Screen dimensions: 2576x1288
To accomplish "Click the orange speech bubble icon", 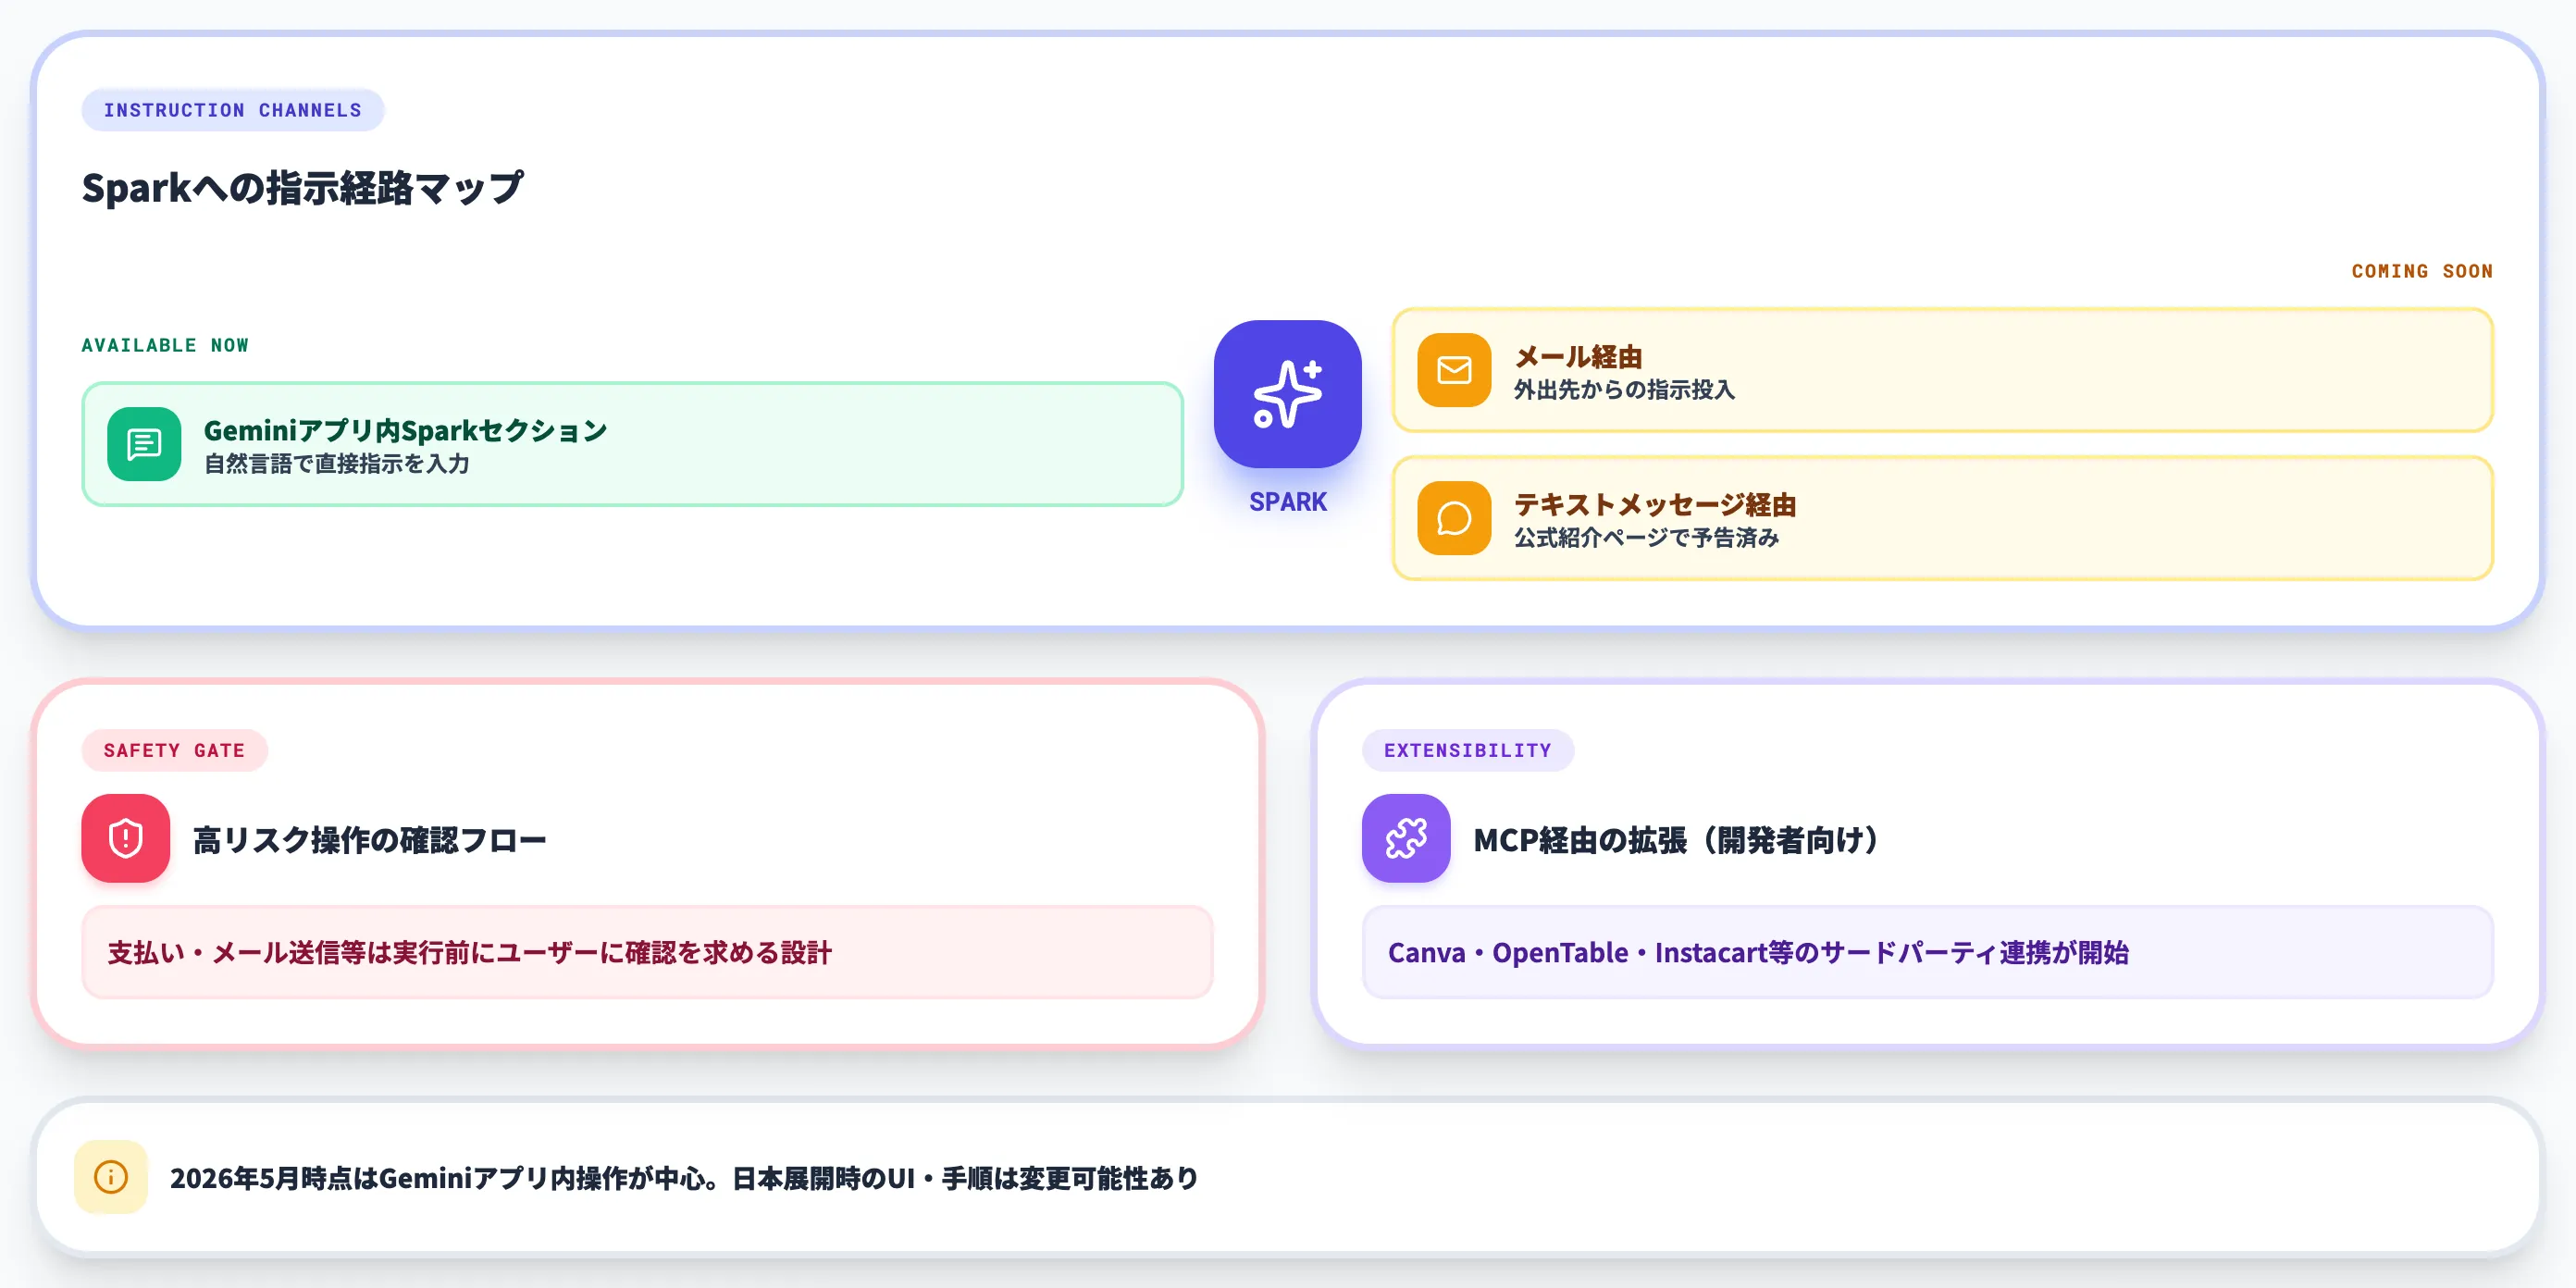I will tap(1454, 518).
